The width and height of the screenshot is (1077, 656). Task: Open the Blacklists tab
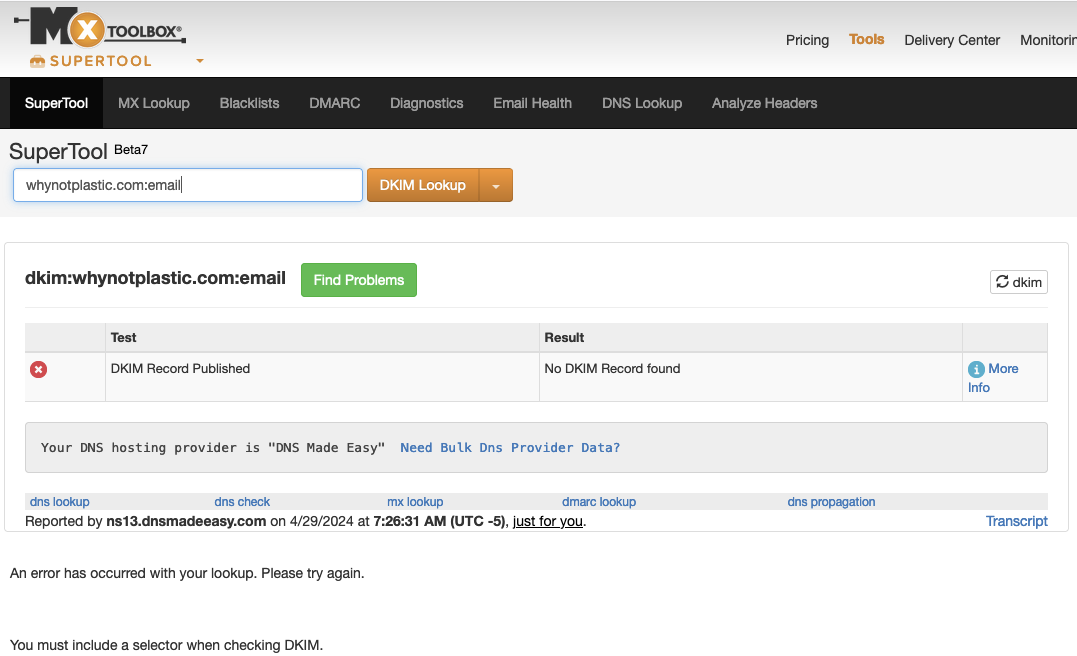[249, 103]
